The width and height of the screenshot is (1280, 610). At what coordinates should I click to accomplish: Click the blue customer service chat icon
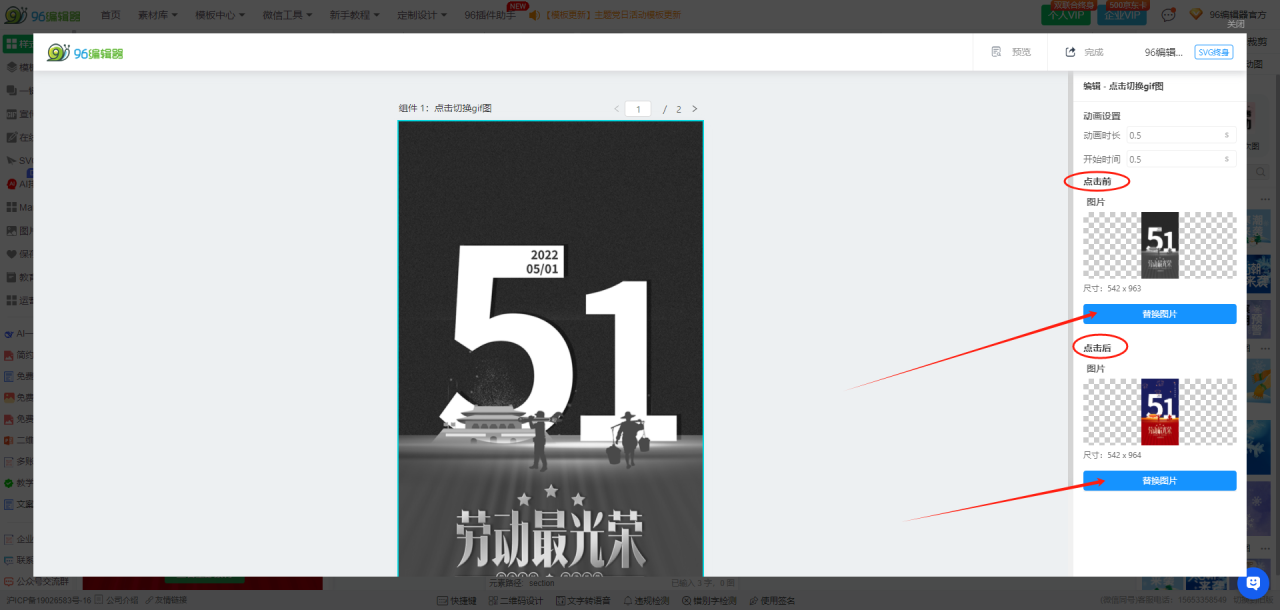[x=1253, y=583]
